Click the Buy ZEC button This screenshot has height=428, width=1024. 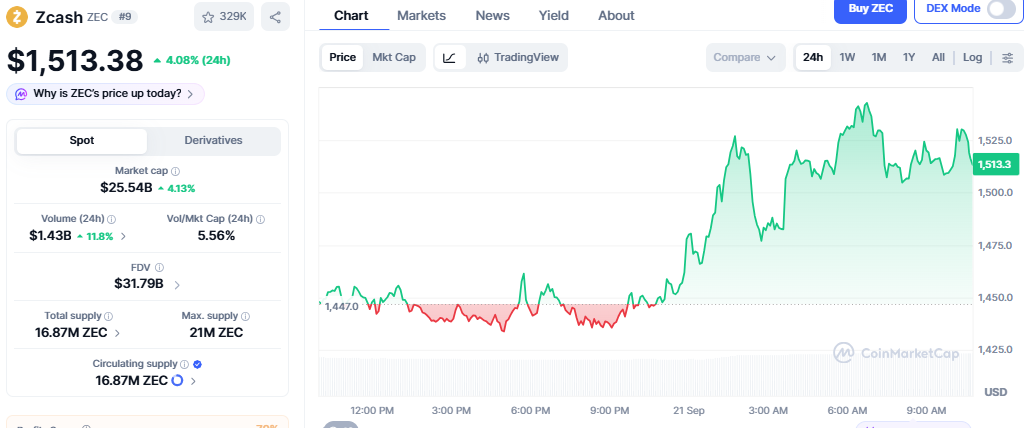click(871, 9)
